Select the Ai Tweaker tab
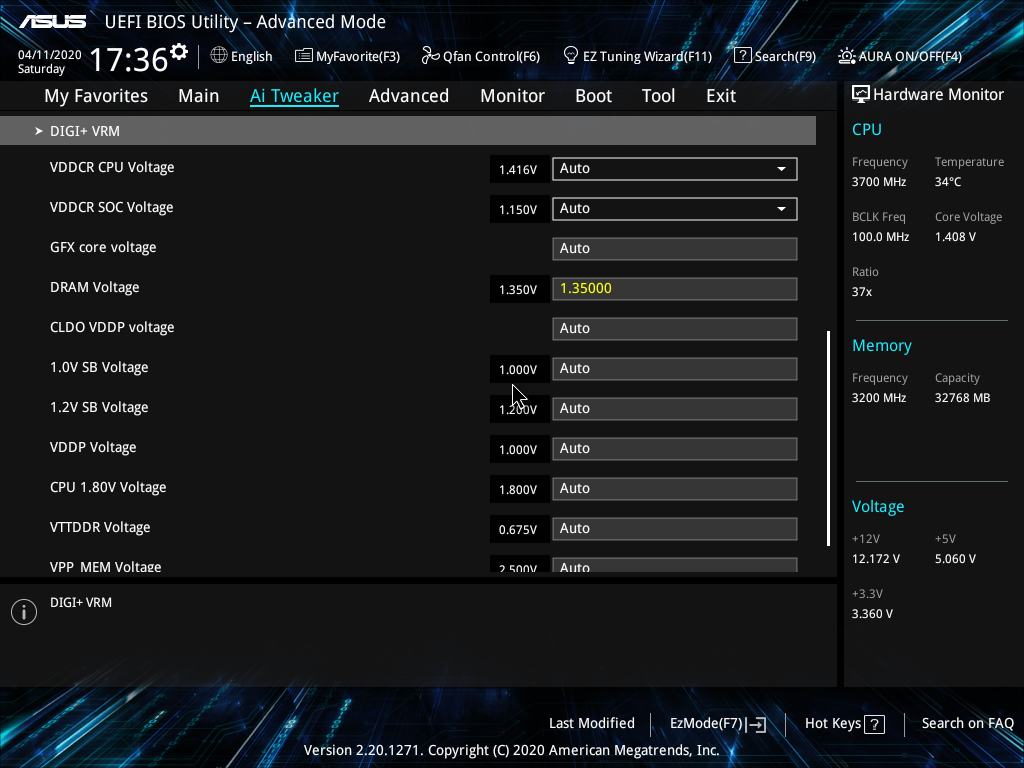Image resolution: width=1024 pixels, height=768 pixels. pyautogui.click(x=294, y=96)
